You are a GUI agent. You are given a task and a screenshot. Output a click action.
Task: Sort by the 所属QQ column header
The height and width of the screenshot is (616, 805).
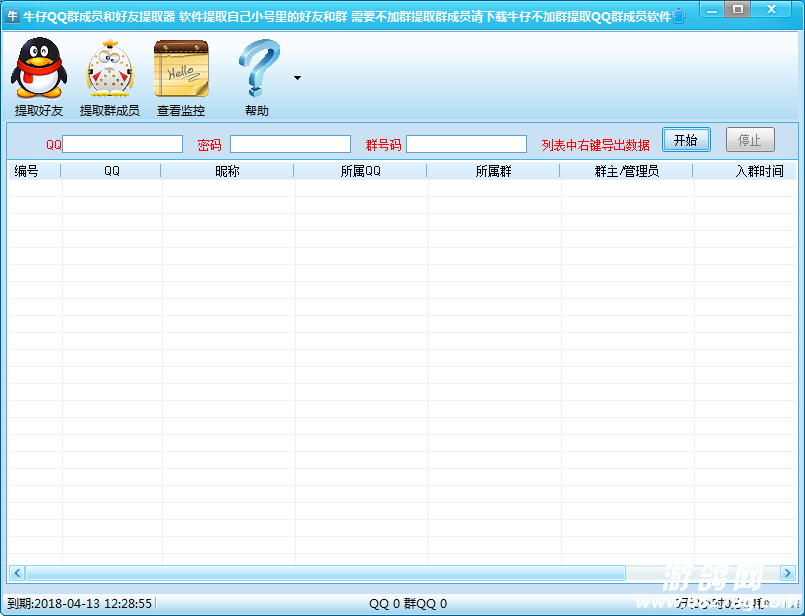tap(360, 171)
